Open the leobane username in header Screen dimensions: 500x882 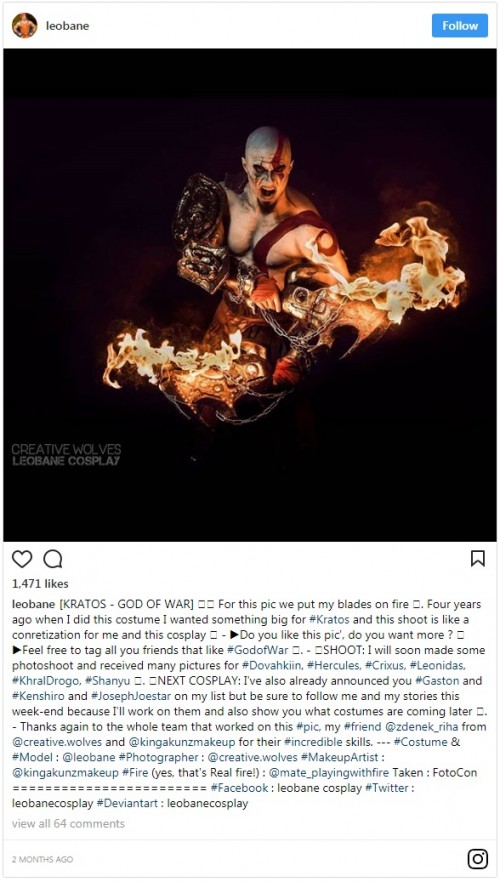click(x=67, y=26)
